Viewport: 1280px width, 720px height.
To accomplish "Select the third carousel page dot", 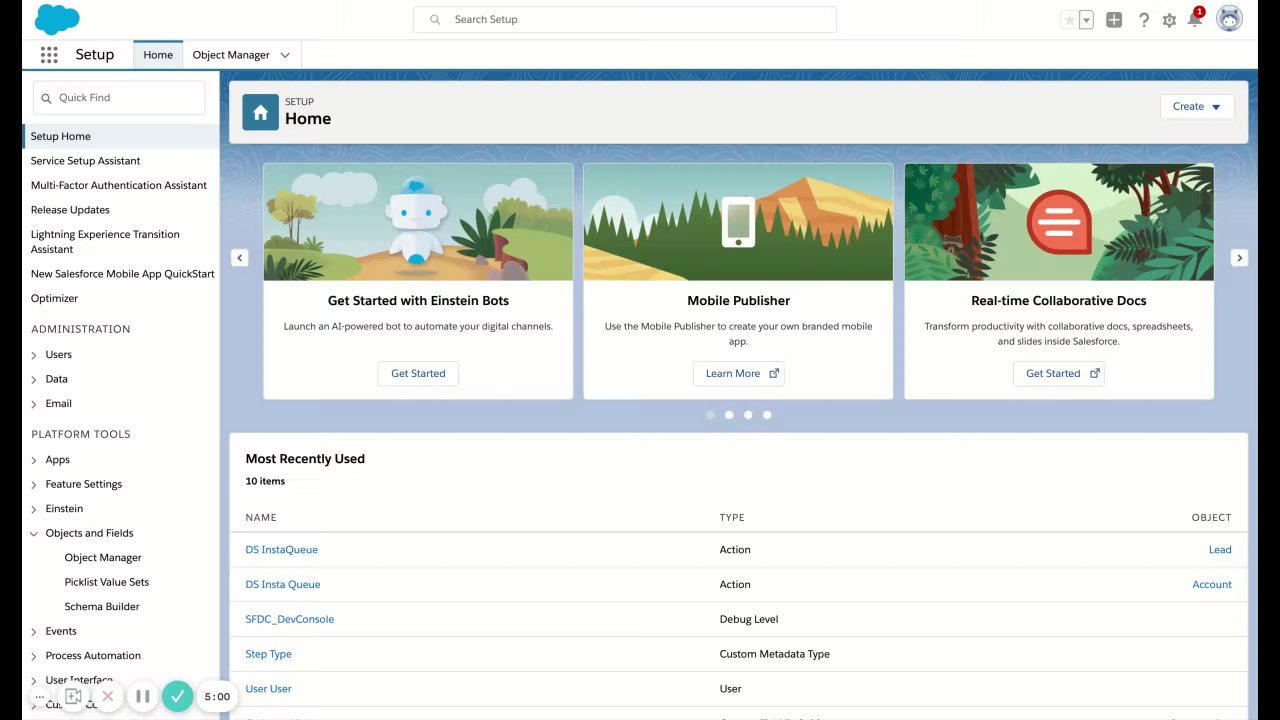I will tap(748, 415).
